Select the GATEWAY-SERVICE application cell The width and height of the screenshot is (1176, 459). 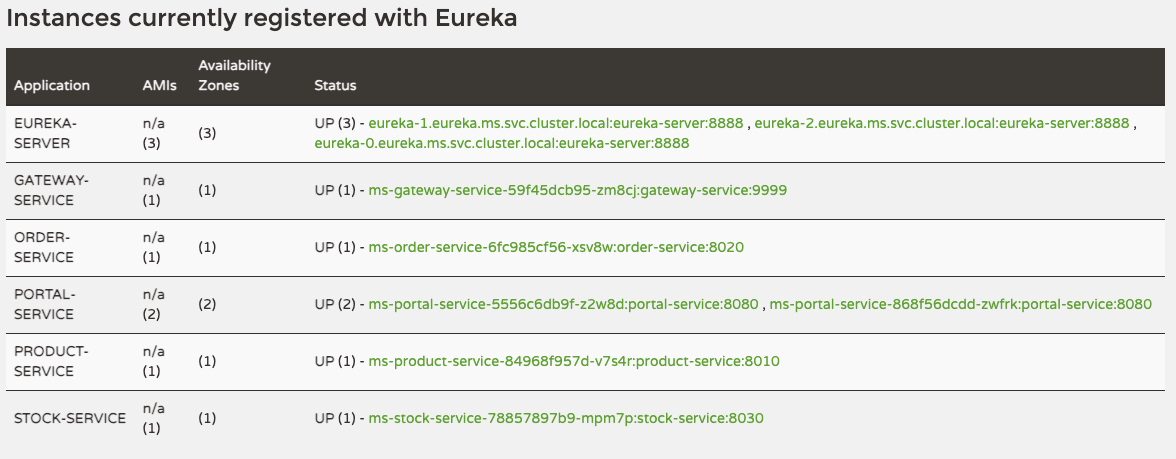[51, 190]
